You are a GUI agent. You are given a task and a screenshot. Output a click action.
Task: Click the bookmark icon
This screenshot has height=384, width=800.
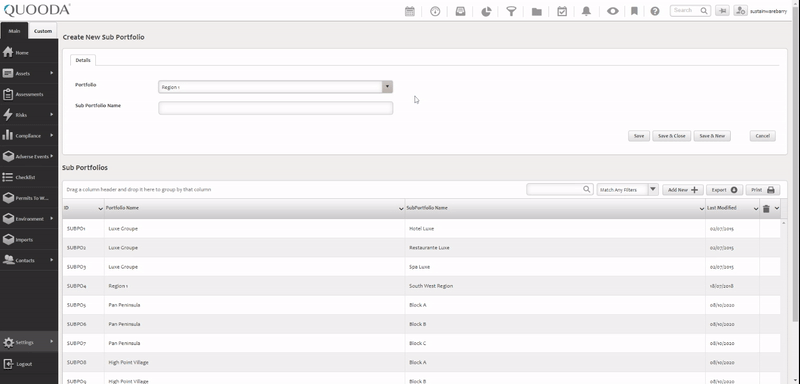[x=634, y=11]
